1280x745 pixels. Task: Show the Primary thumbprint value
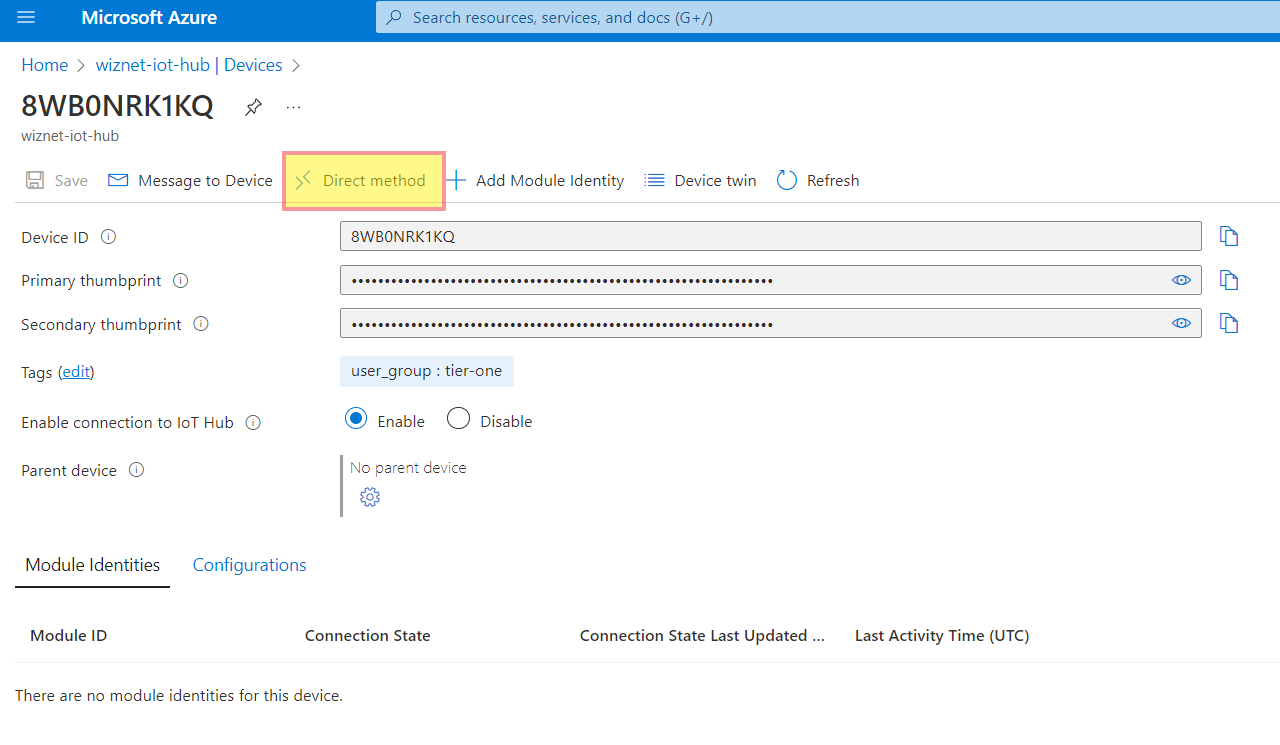(1181, 280)
